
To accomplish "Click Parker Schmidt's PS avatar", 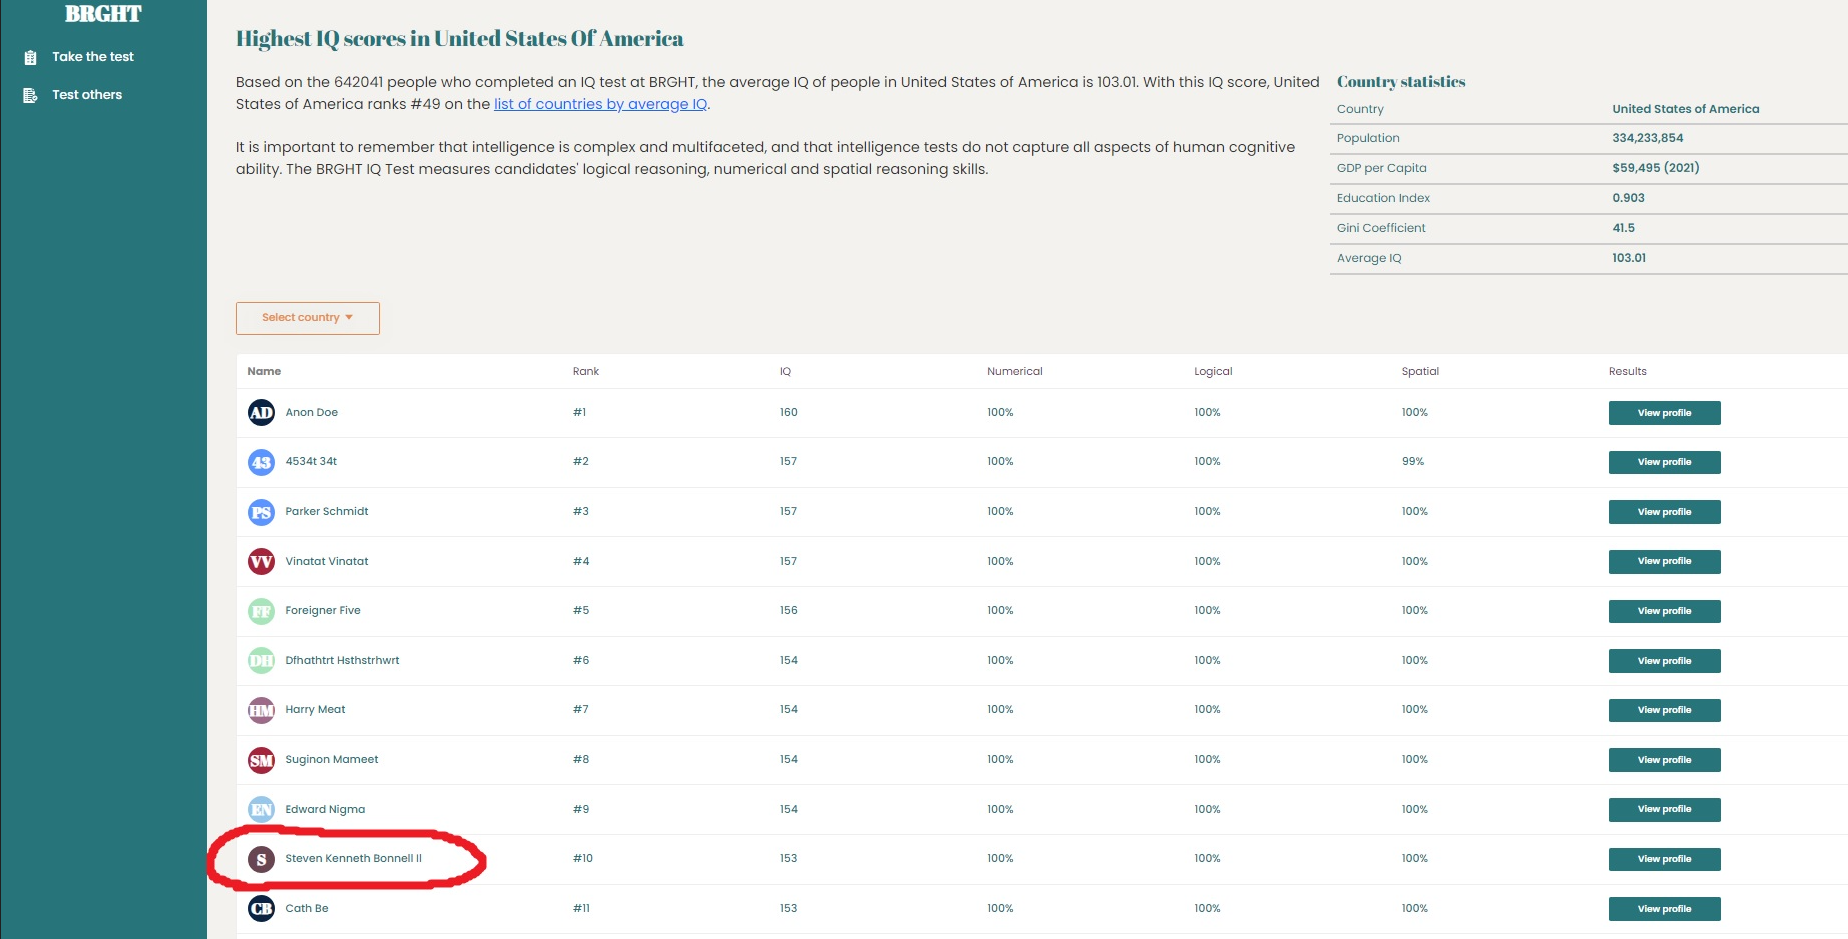I will pos(261,512).
